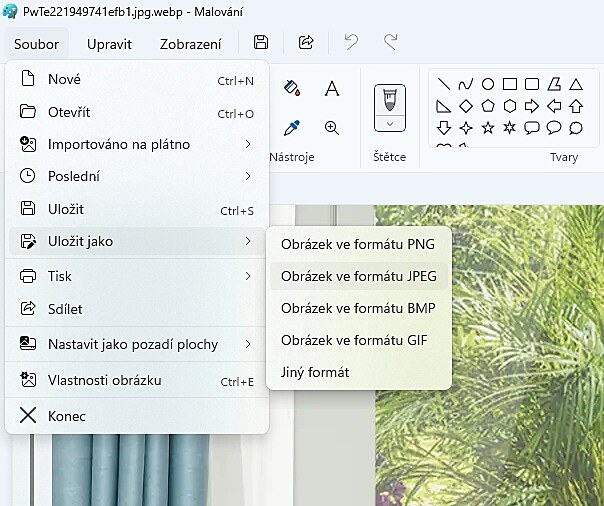Image resolution: width=604 pixels, height=506 pixels.
Task: Click the Redo arrow icon
Action: point(390,43)
